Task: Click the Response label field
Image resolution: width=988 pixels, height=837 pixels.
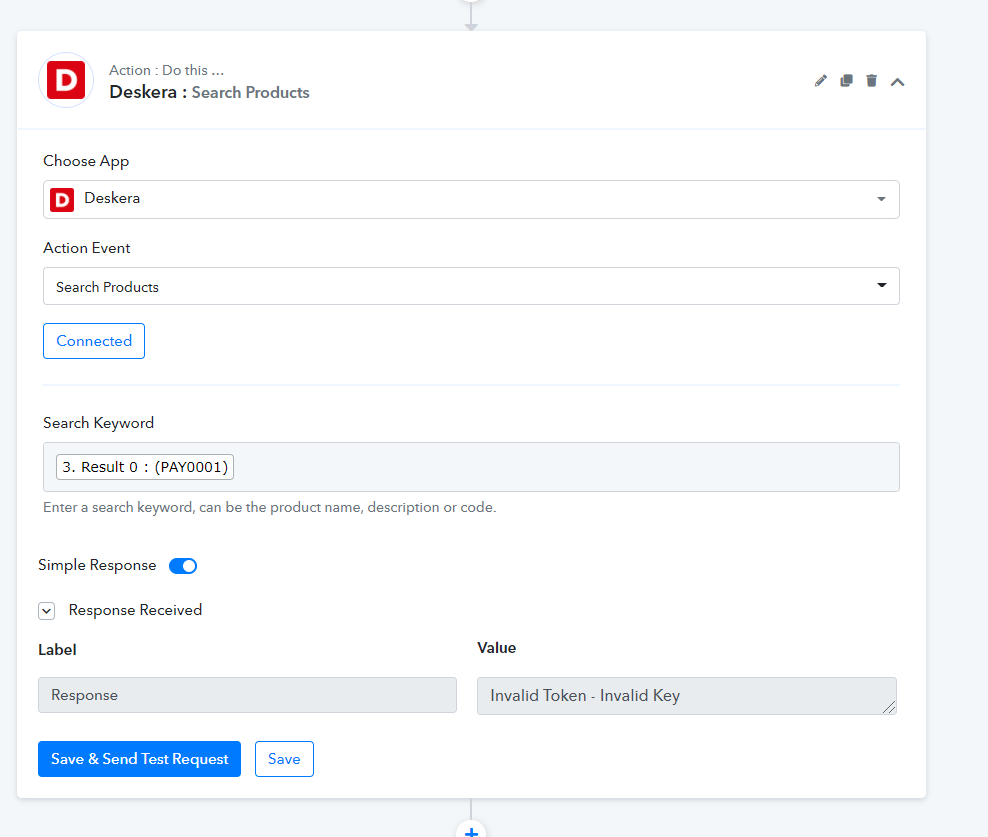Action: click(x=247, y=695)
